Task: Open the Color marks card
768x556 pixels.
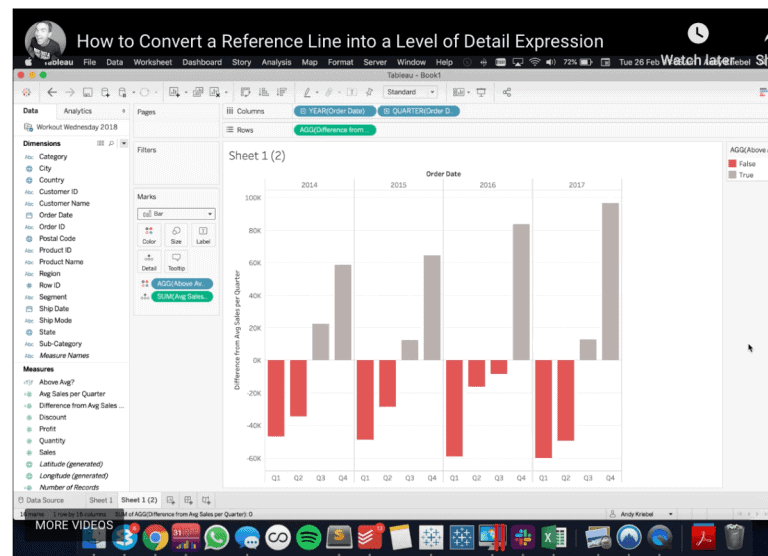Action: 149,235
